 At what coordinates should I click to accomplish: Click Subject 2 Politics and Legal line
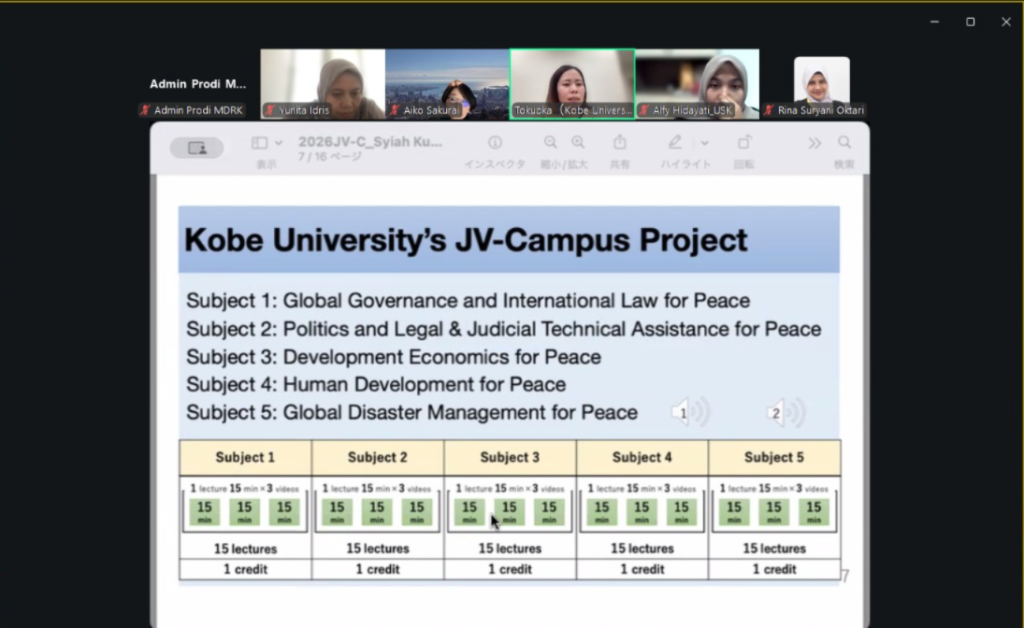pos(504,328)
